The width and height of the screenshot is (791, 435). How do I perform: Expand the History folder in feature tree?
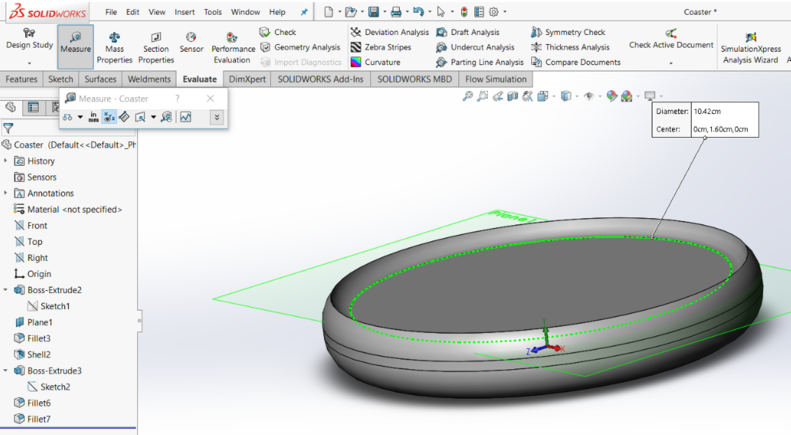(6, 161)
